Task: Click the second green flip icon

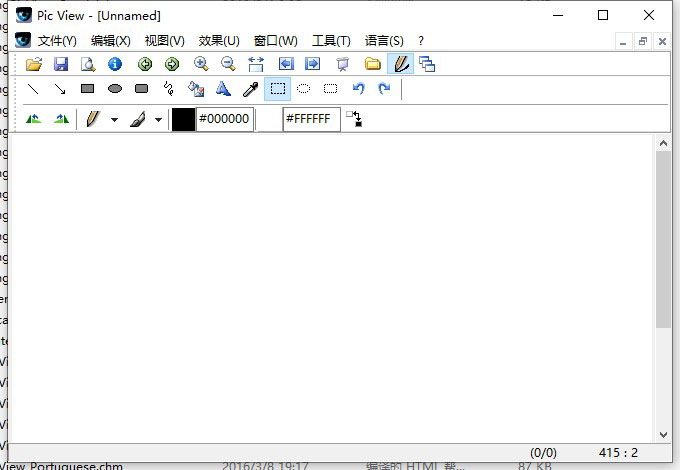Action: [61, 119]
